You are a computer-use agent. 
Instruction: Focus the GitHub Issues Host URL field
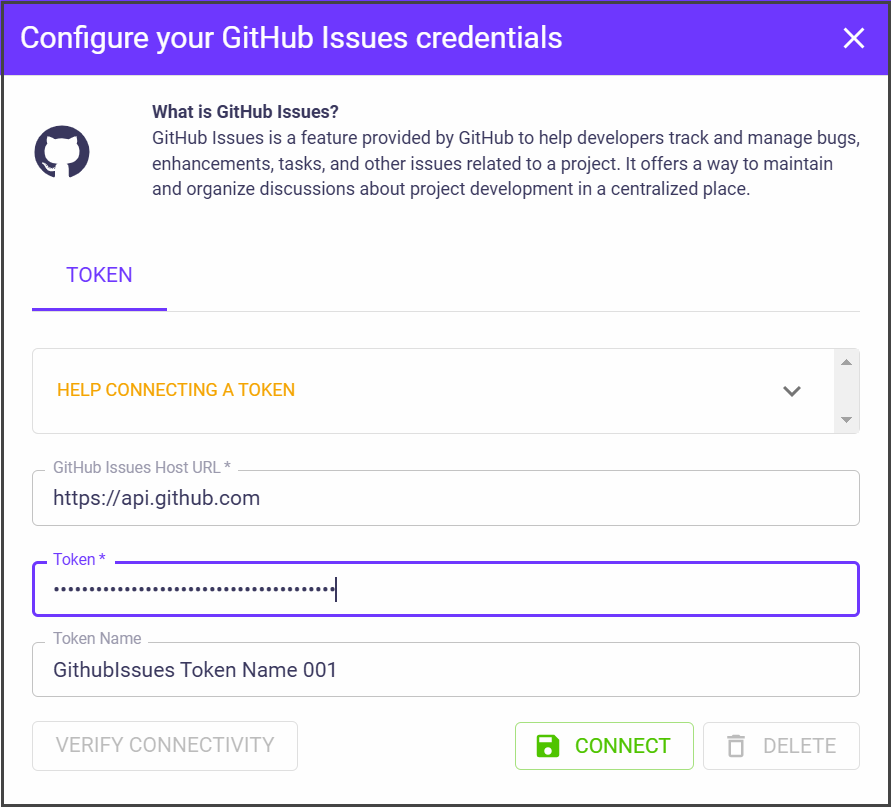click(445, 498)
